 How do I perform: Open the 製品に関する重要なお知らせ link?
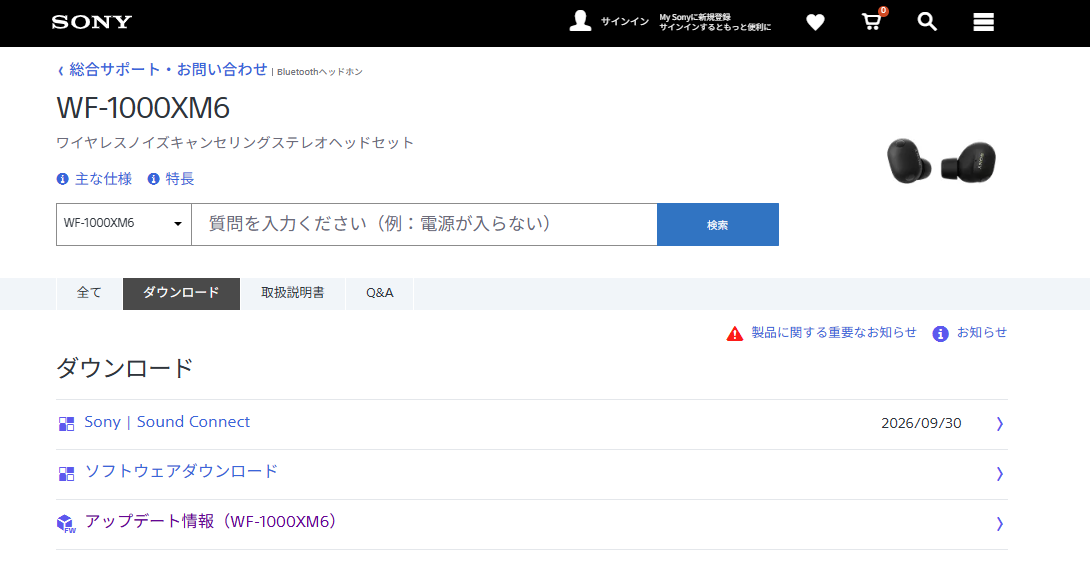[x=834, y=333]
